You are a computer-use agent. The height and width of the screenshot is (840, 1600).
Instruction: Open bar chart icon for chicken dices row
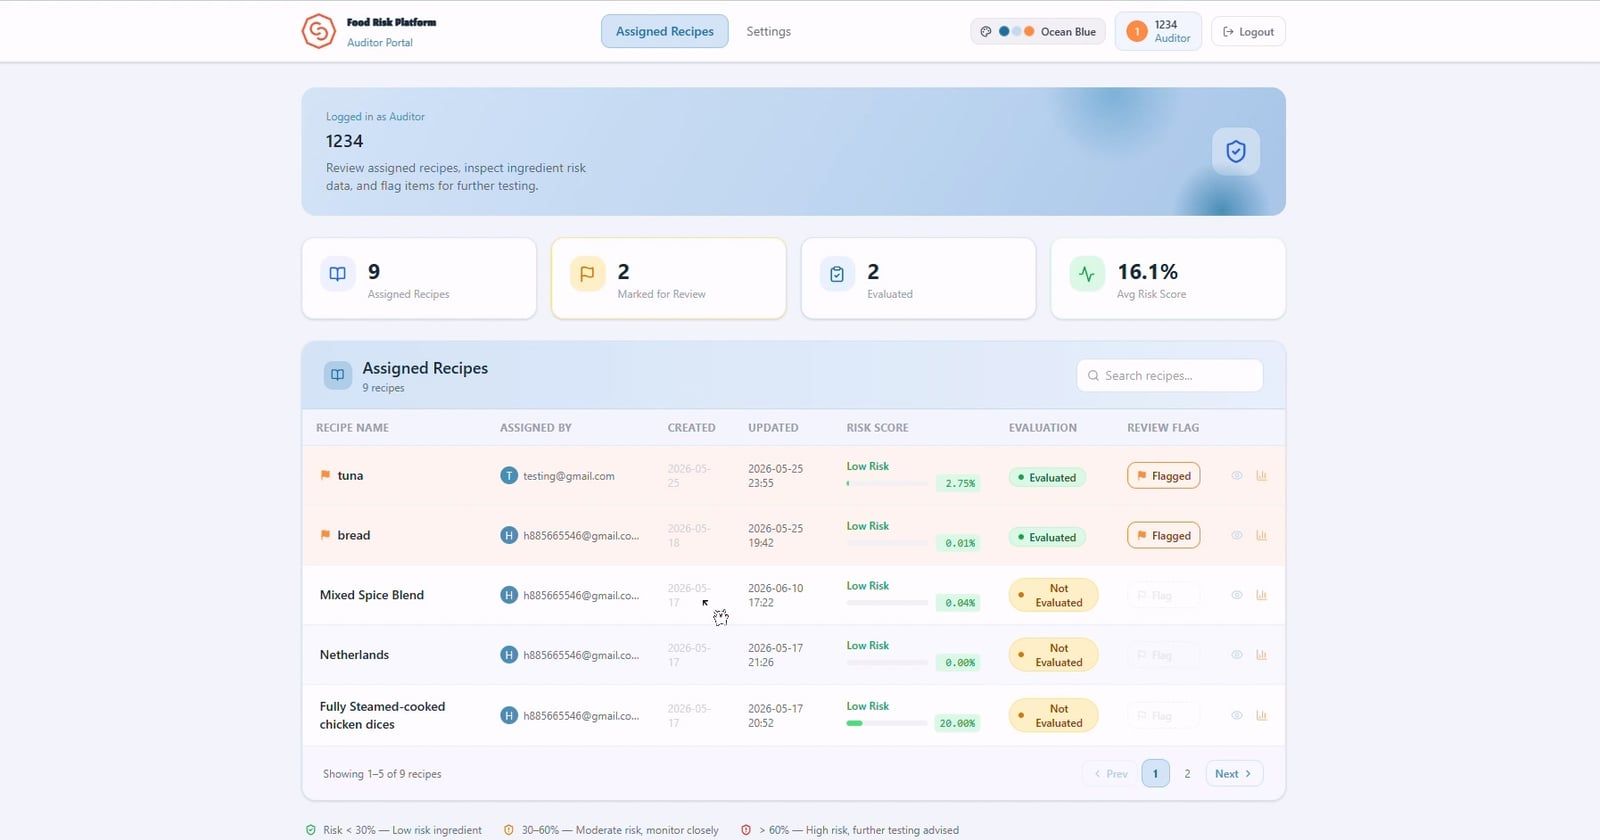click(x=1261, y=715)
